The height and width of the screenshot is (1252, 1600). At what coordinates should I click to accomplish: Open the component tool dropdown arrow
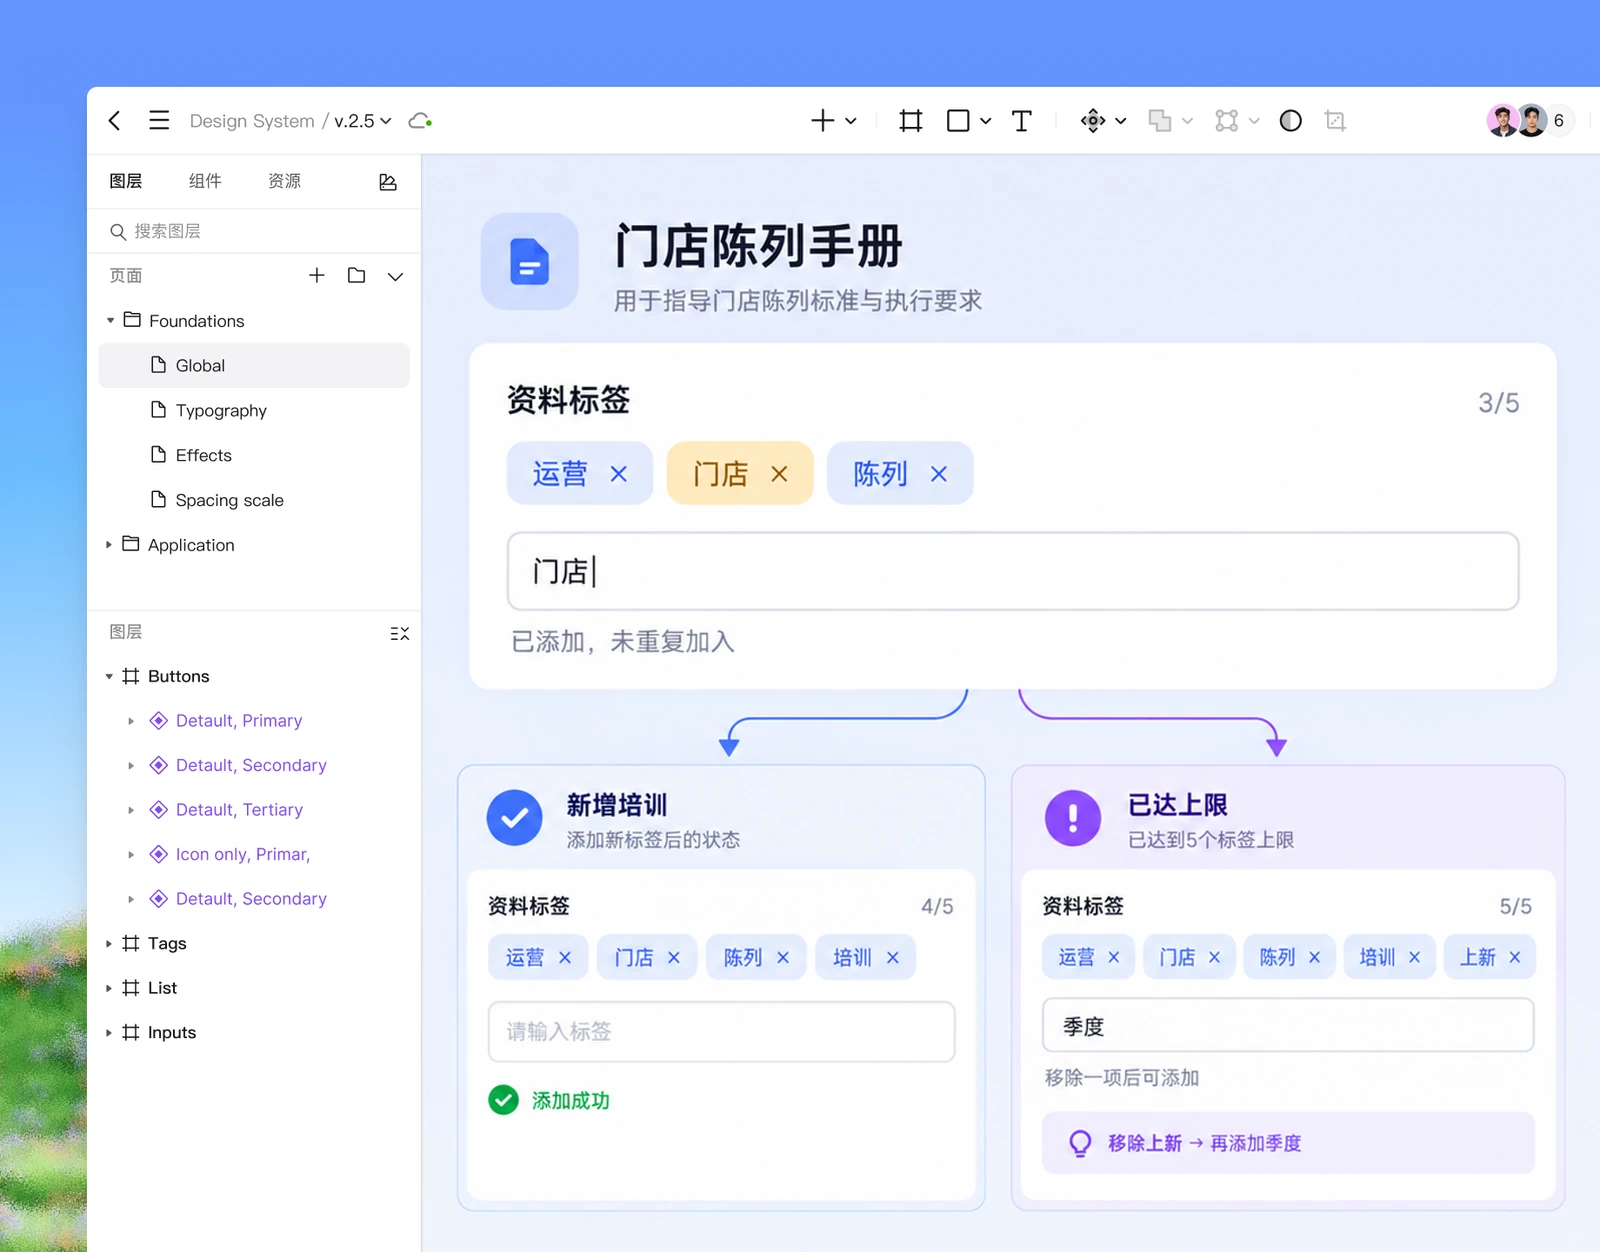point(1121,121)
